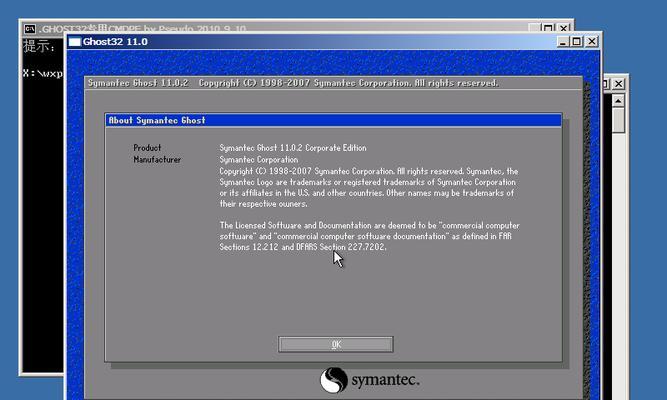Click the "Product" label in the dialog
The image size is (667, 400).
(x=147, y=148)
